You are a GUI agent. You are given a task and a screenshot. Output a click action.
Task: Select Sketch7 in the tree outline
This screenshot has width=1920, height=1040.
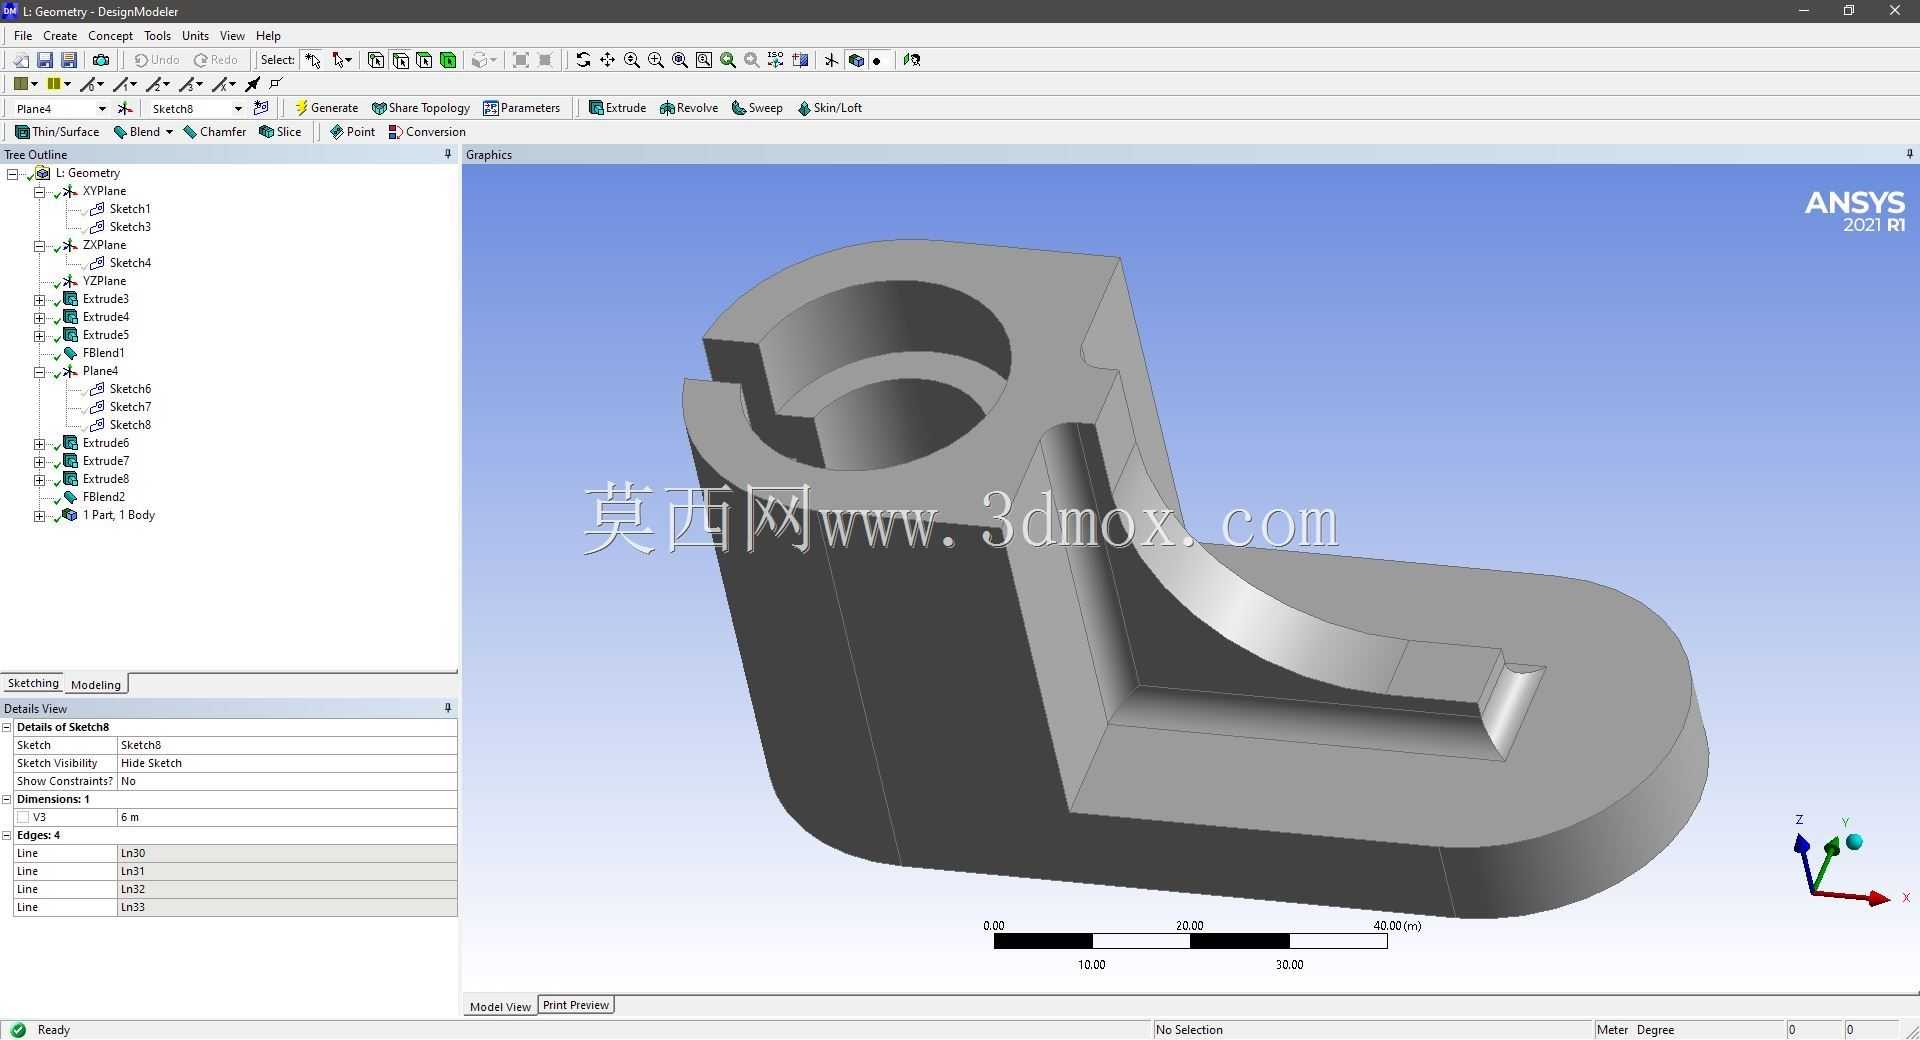point(130,407)
